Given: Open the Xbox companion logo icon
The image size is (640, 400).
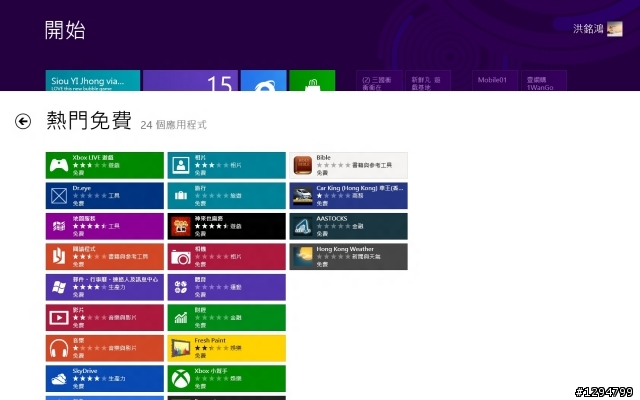Looking at the screenshot, I should click(x=181, y=379).
